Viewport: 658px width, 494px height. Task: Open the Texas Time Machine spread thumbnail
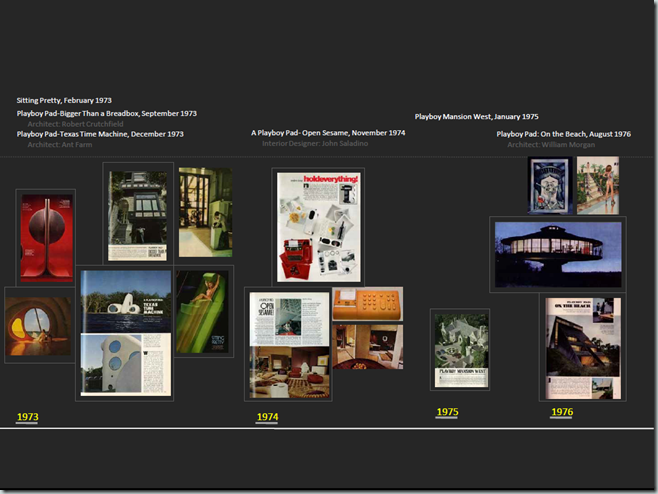[125, 333]
